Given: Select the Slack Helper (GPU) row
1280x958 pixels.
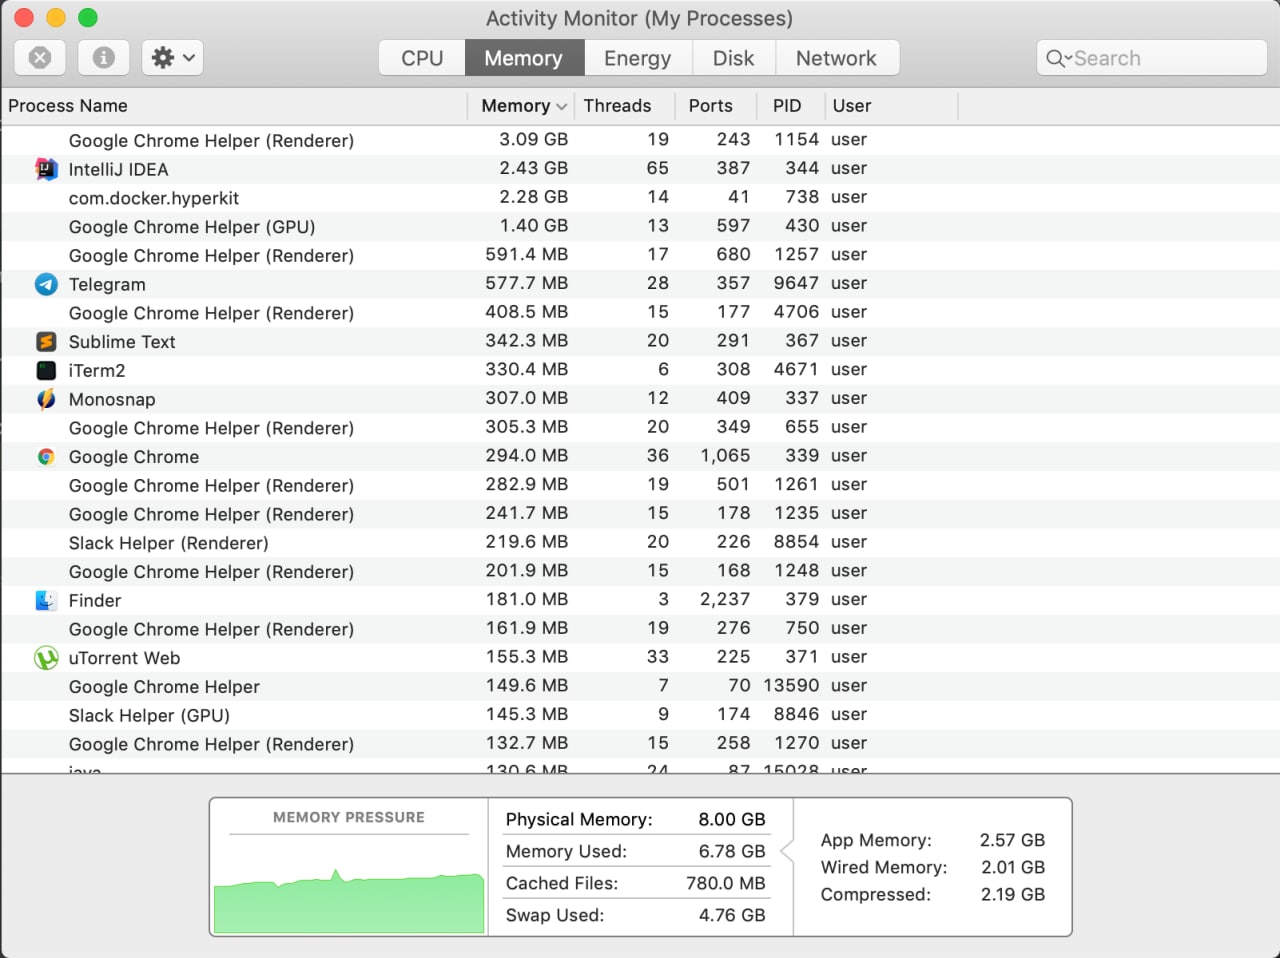Looking at the screenshot, I should pos(640,715).
